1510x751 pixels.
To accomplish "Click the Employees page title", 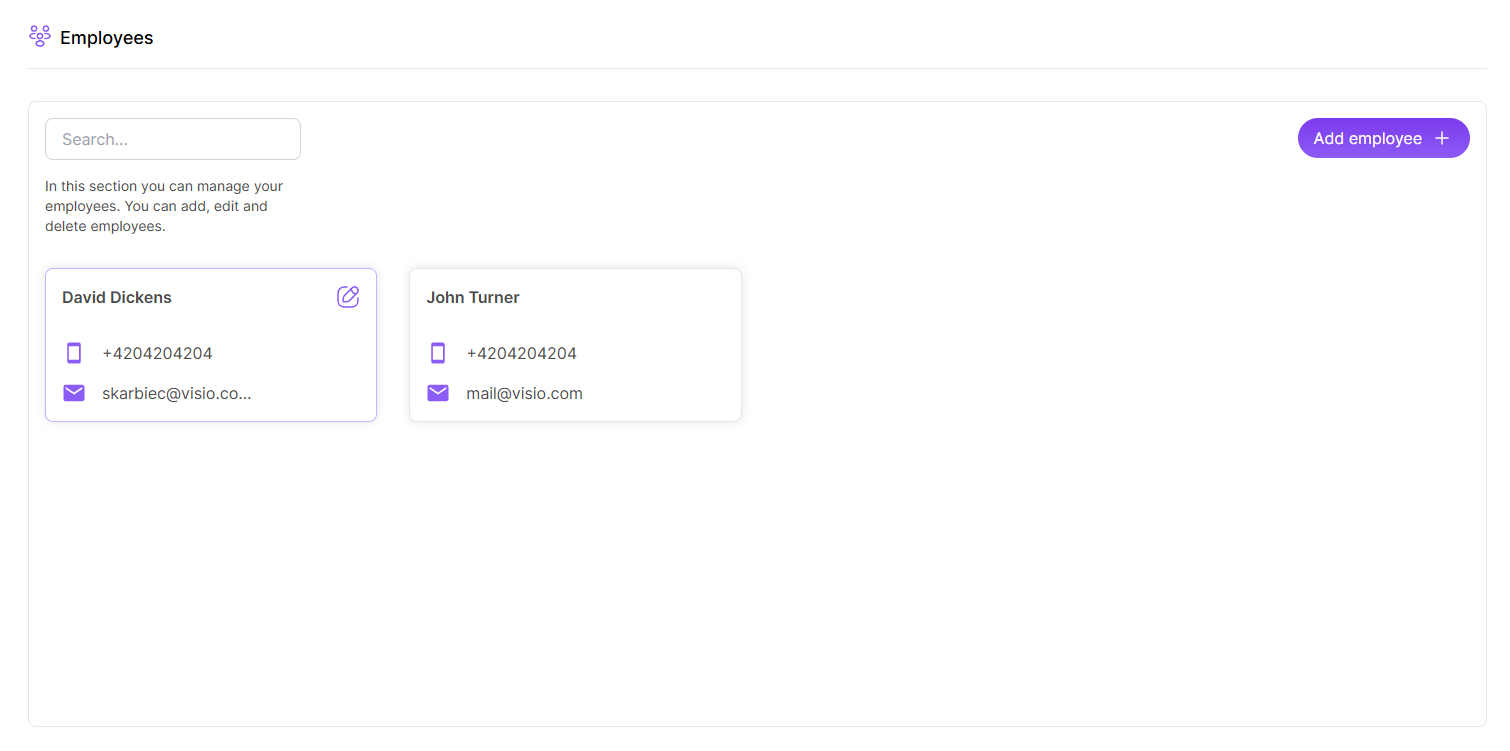I will click(106, 38).
